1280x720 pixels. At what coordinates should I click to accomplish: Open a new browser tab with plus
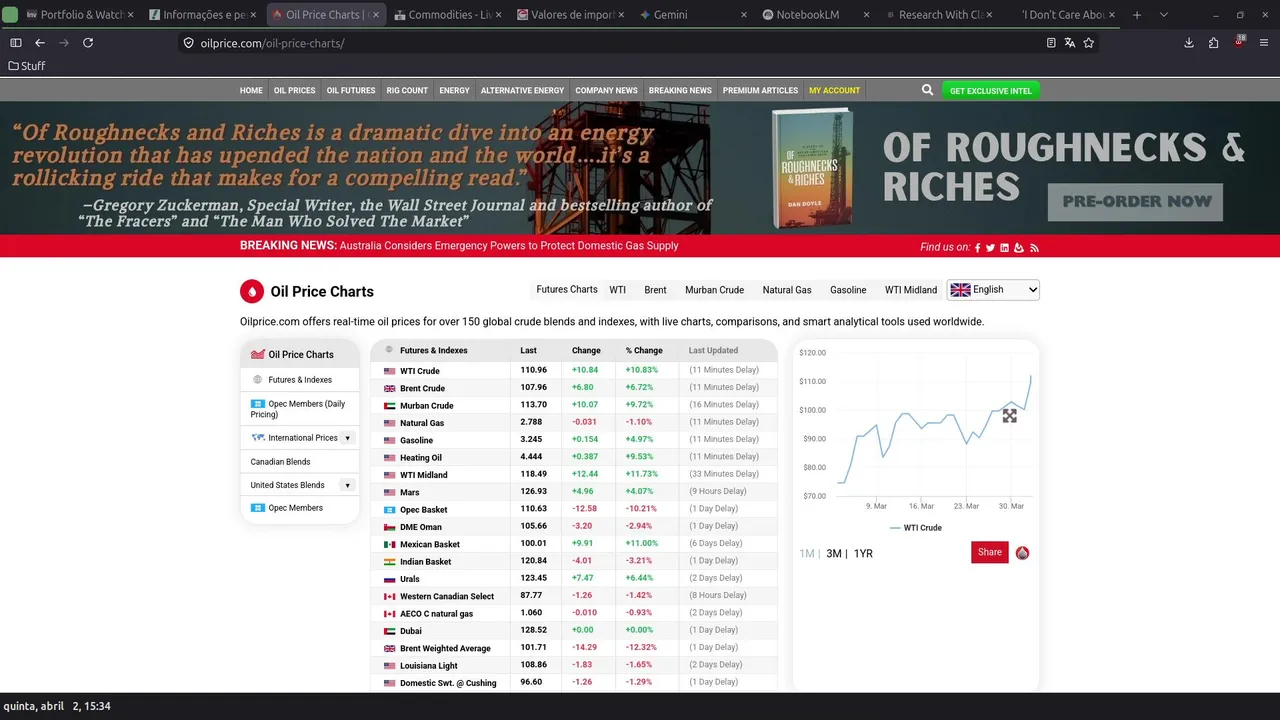[1137, 15]
